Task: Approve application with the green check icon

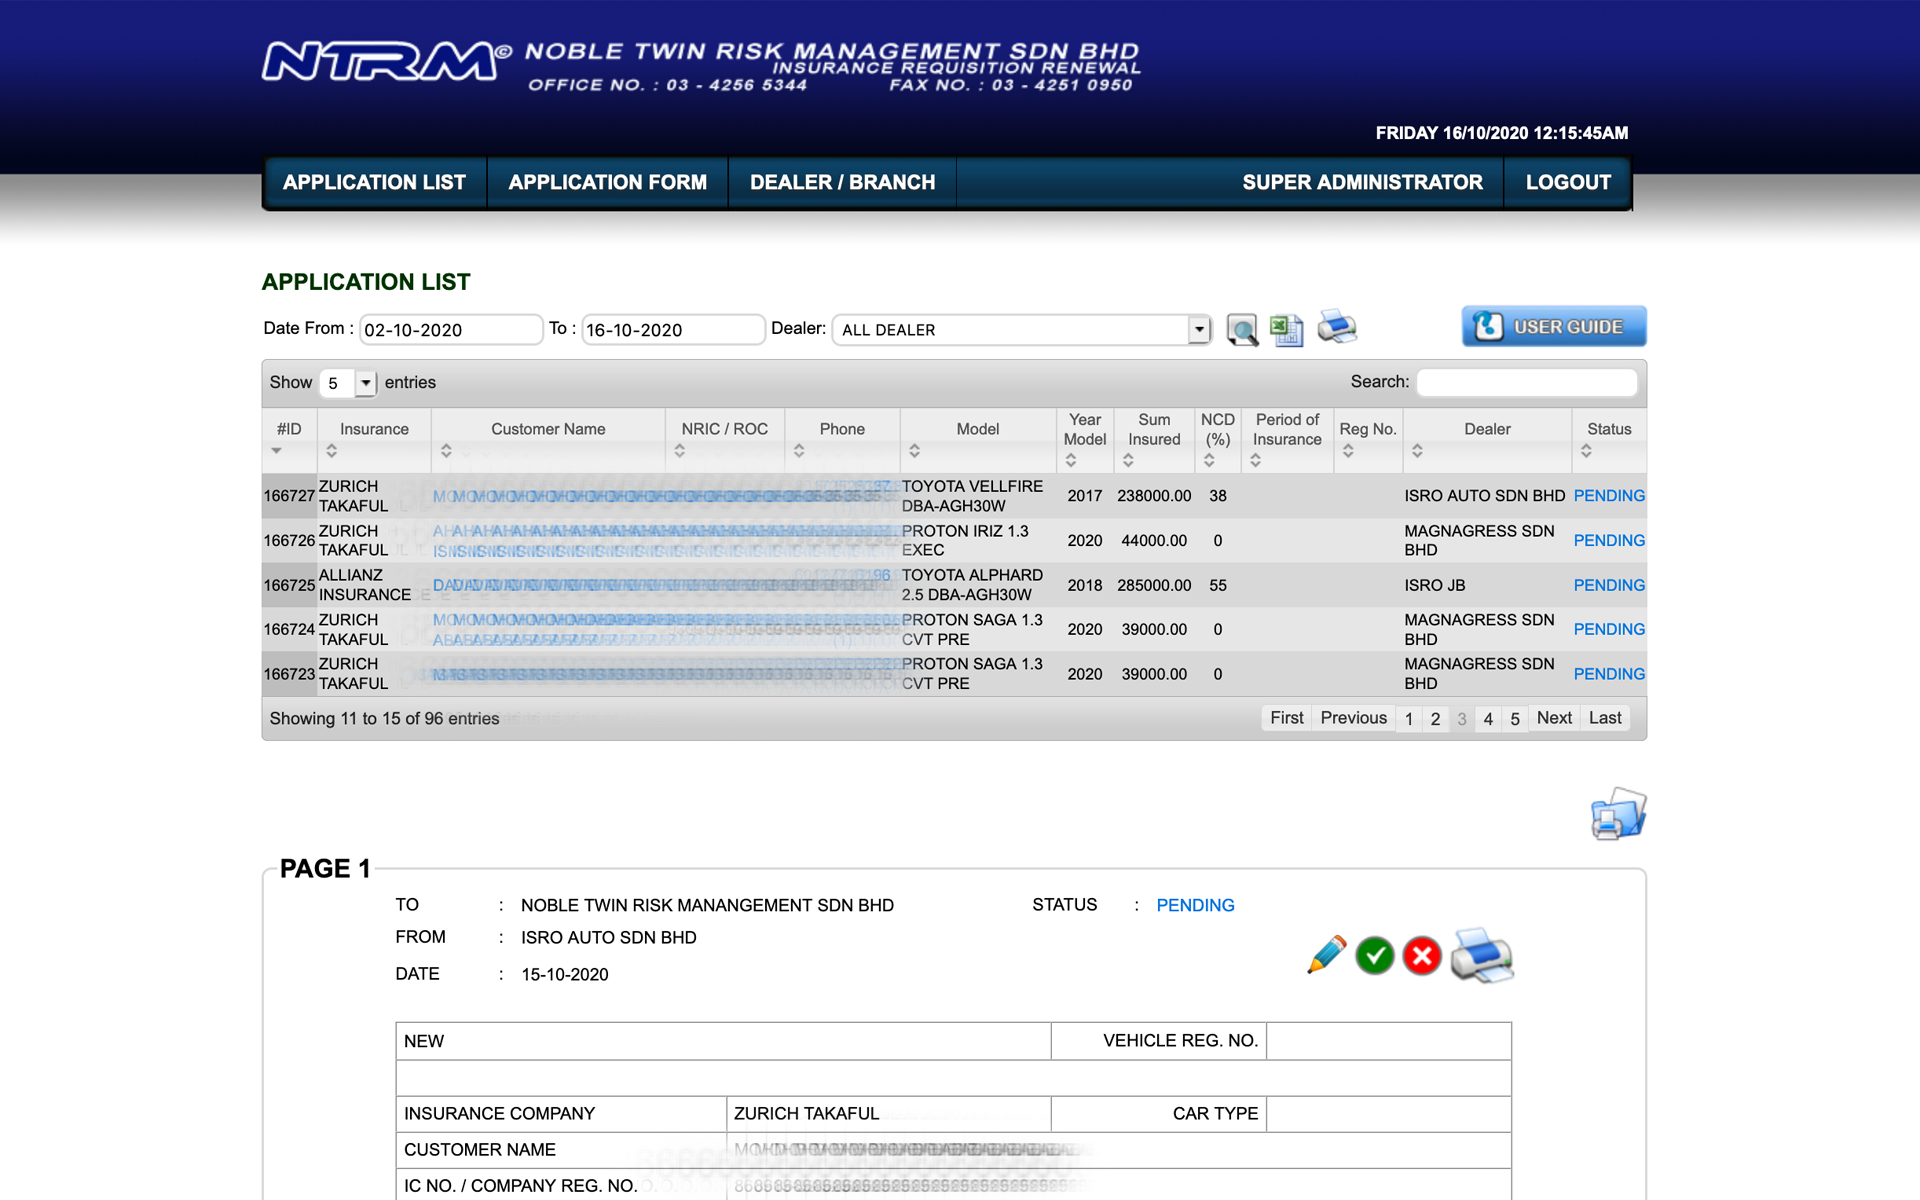Action: (1375, 956)
